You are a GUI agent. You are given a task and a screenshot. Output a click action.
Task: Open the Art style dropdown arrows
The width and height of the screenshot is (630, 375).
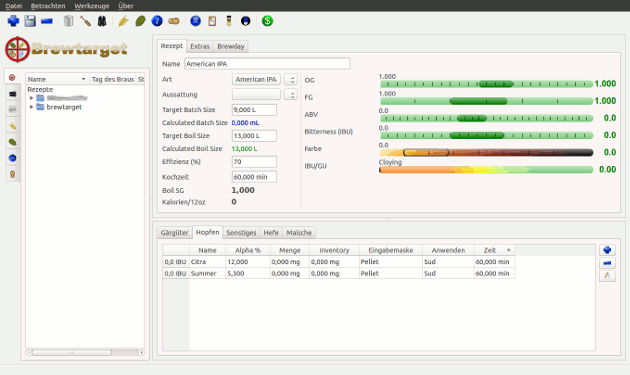click(291, 80)
